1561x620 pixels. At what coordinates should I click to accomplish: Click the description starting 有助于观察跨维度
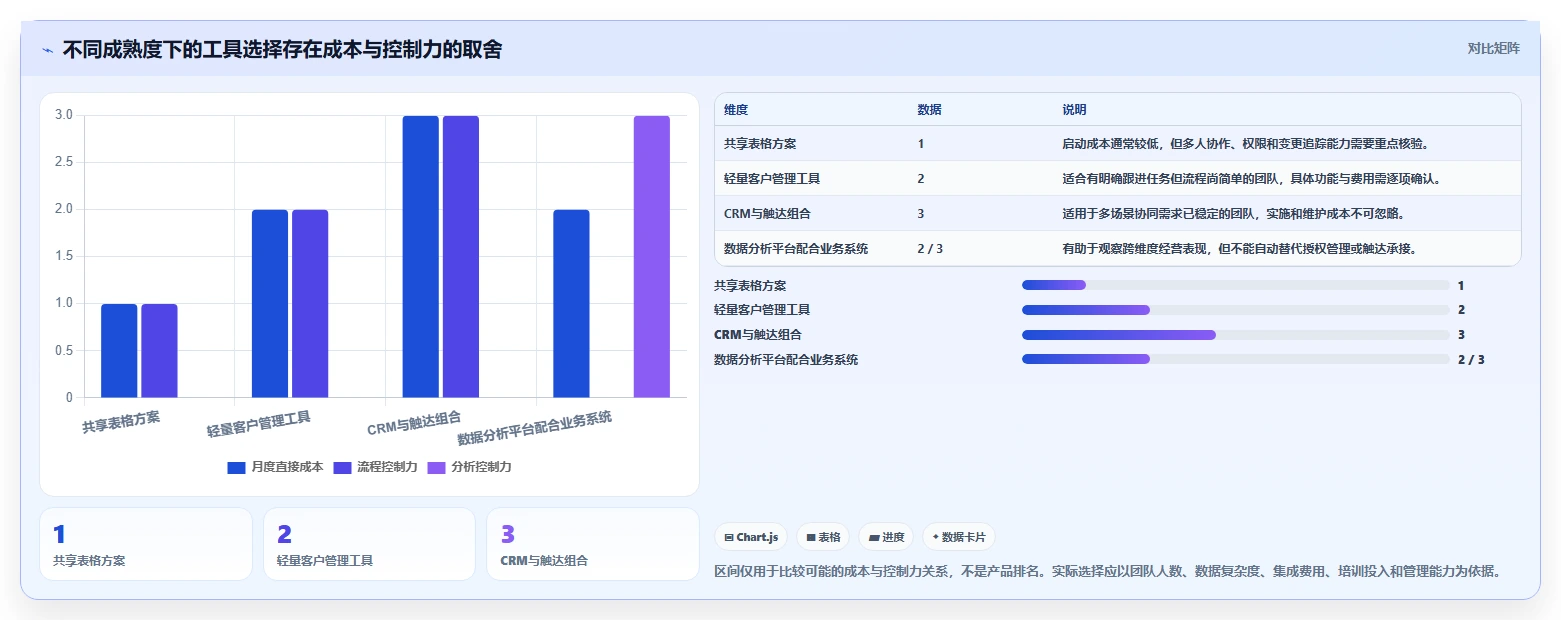1239,249
